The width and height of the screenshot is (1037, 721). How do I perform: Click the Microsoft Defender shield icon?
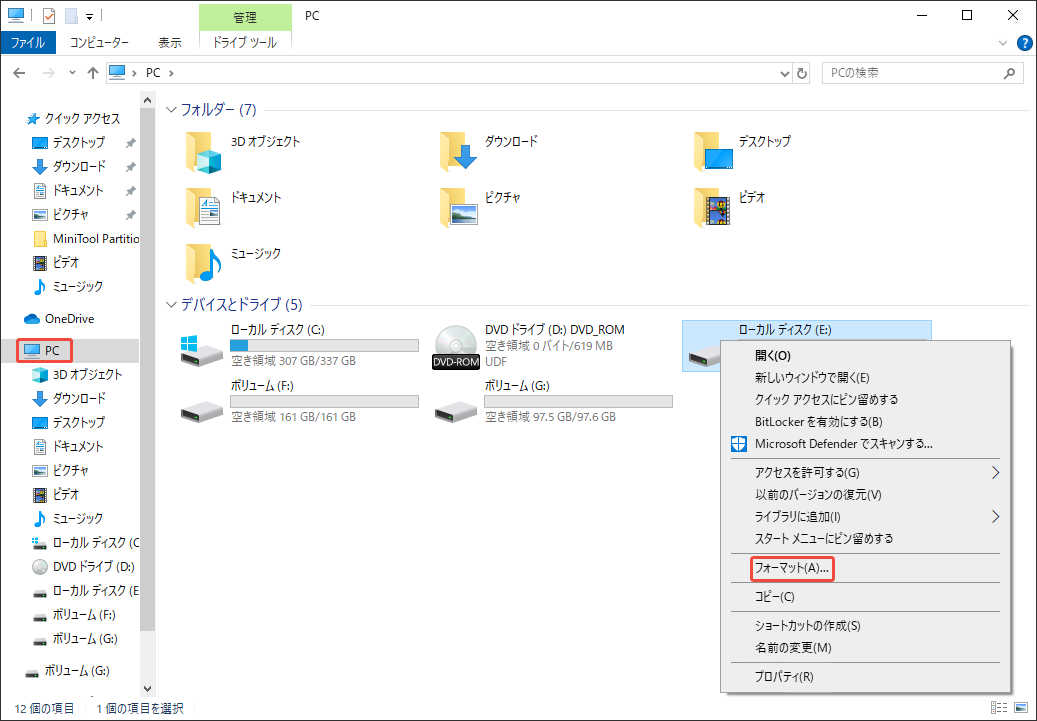click(x=739, y=444)
